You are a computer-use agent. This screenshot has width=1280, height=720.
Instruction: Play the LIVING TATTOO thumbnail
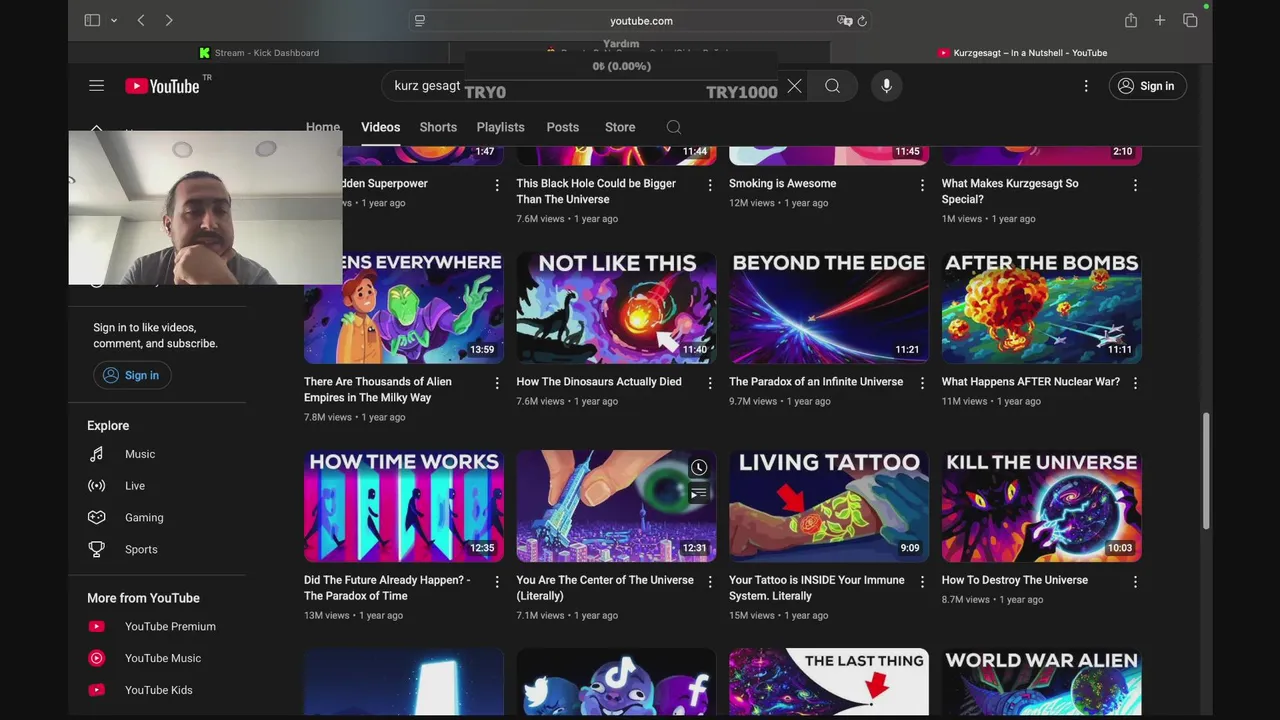(x=829, y=506)
